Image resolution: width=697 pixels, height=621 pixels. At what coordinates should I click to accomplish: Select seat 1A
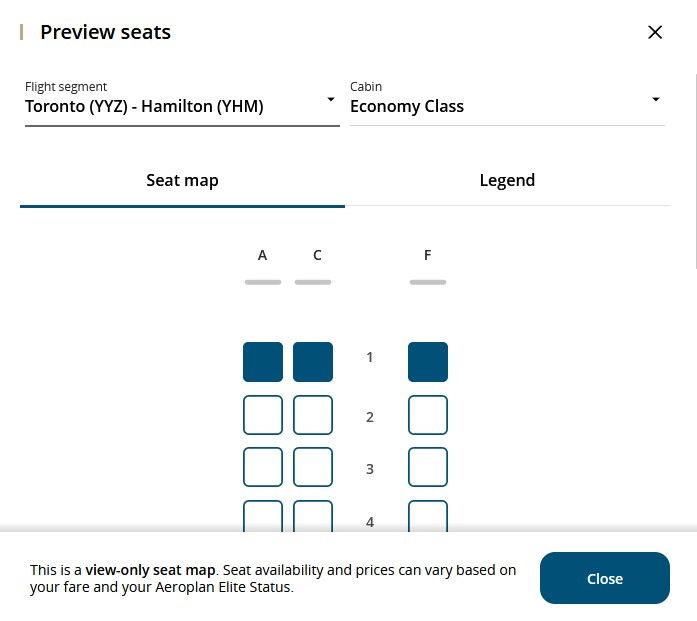(x=263, y=362)
